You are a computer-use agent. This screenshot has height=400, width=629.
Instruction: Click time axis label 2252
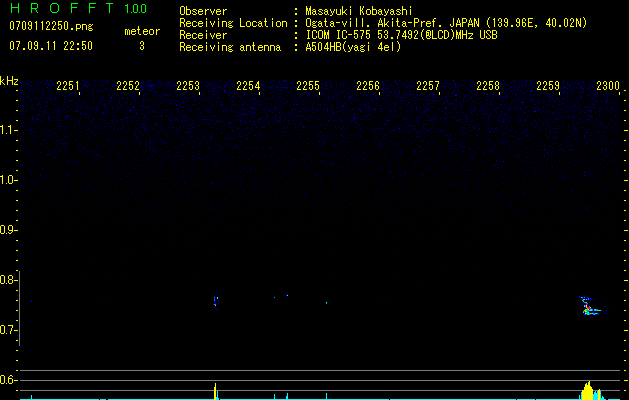point(128,86)
